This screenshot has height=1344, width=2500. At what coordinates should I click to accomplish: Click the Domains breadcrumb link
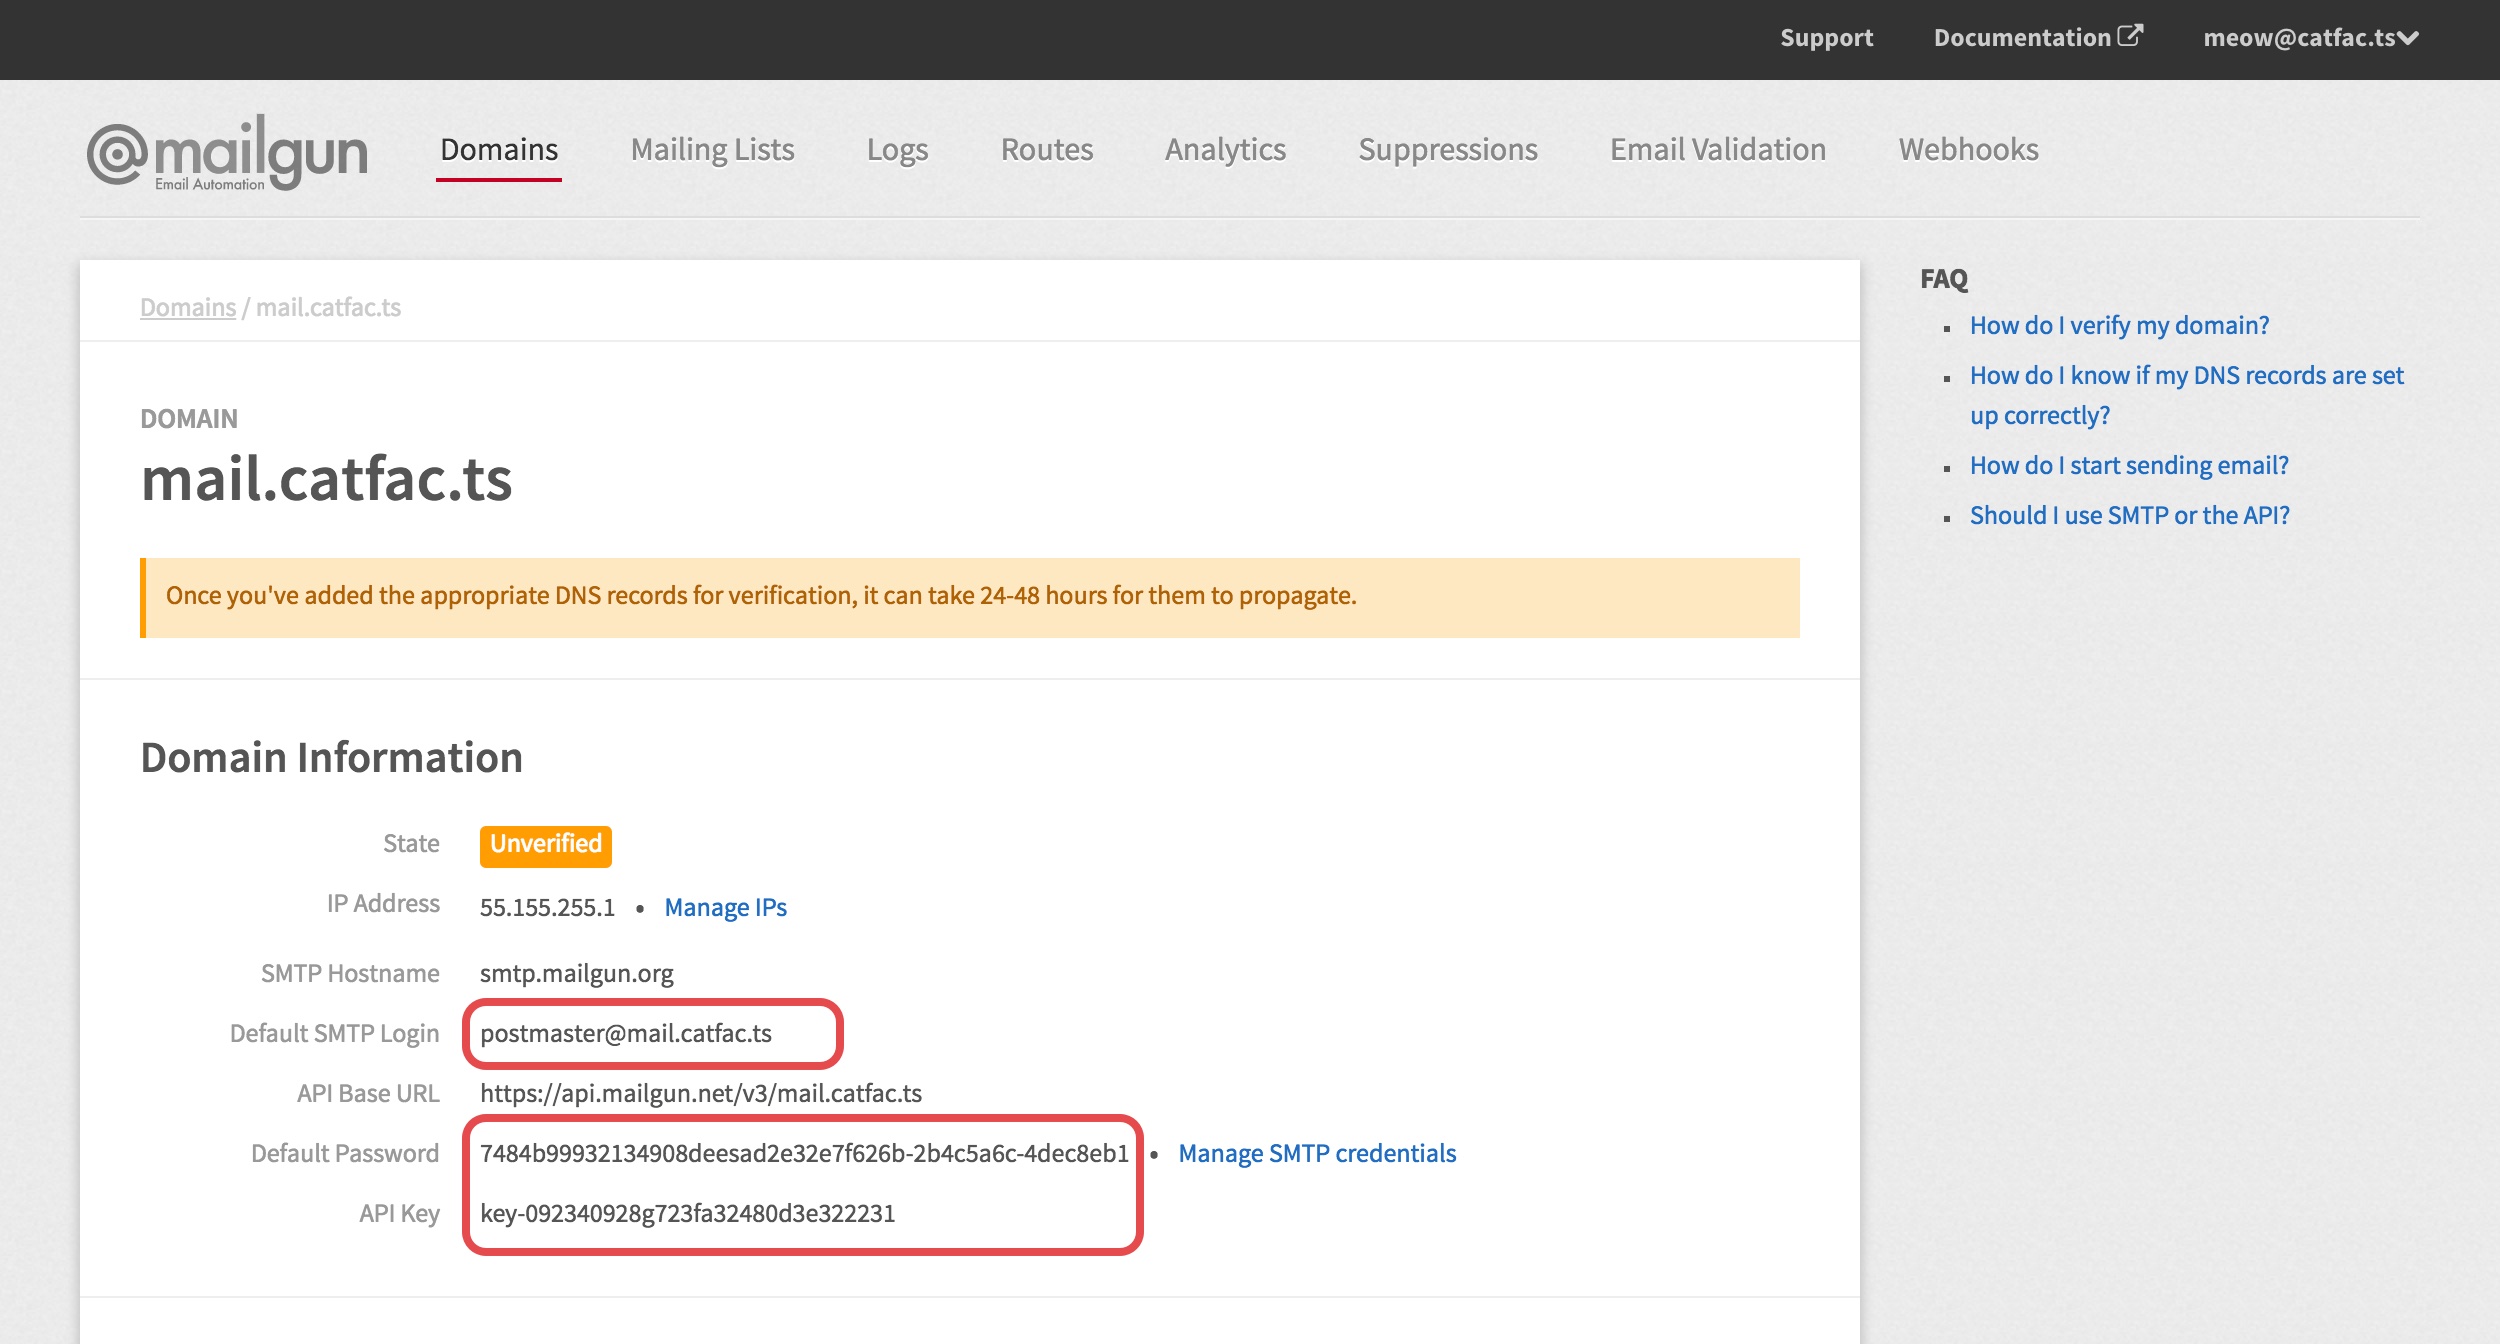coord(188,307)
